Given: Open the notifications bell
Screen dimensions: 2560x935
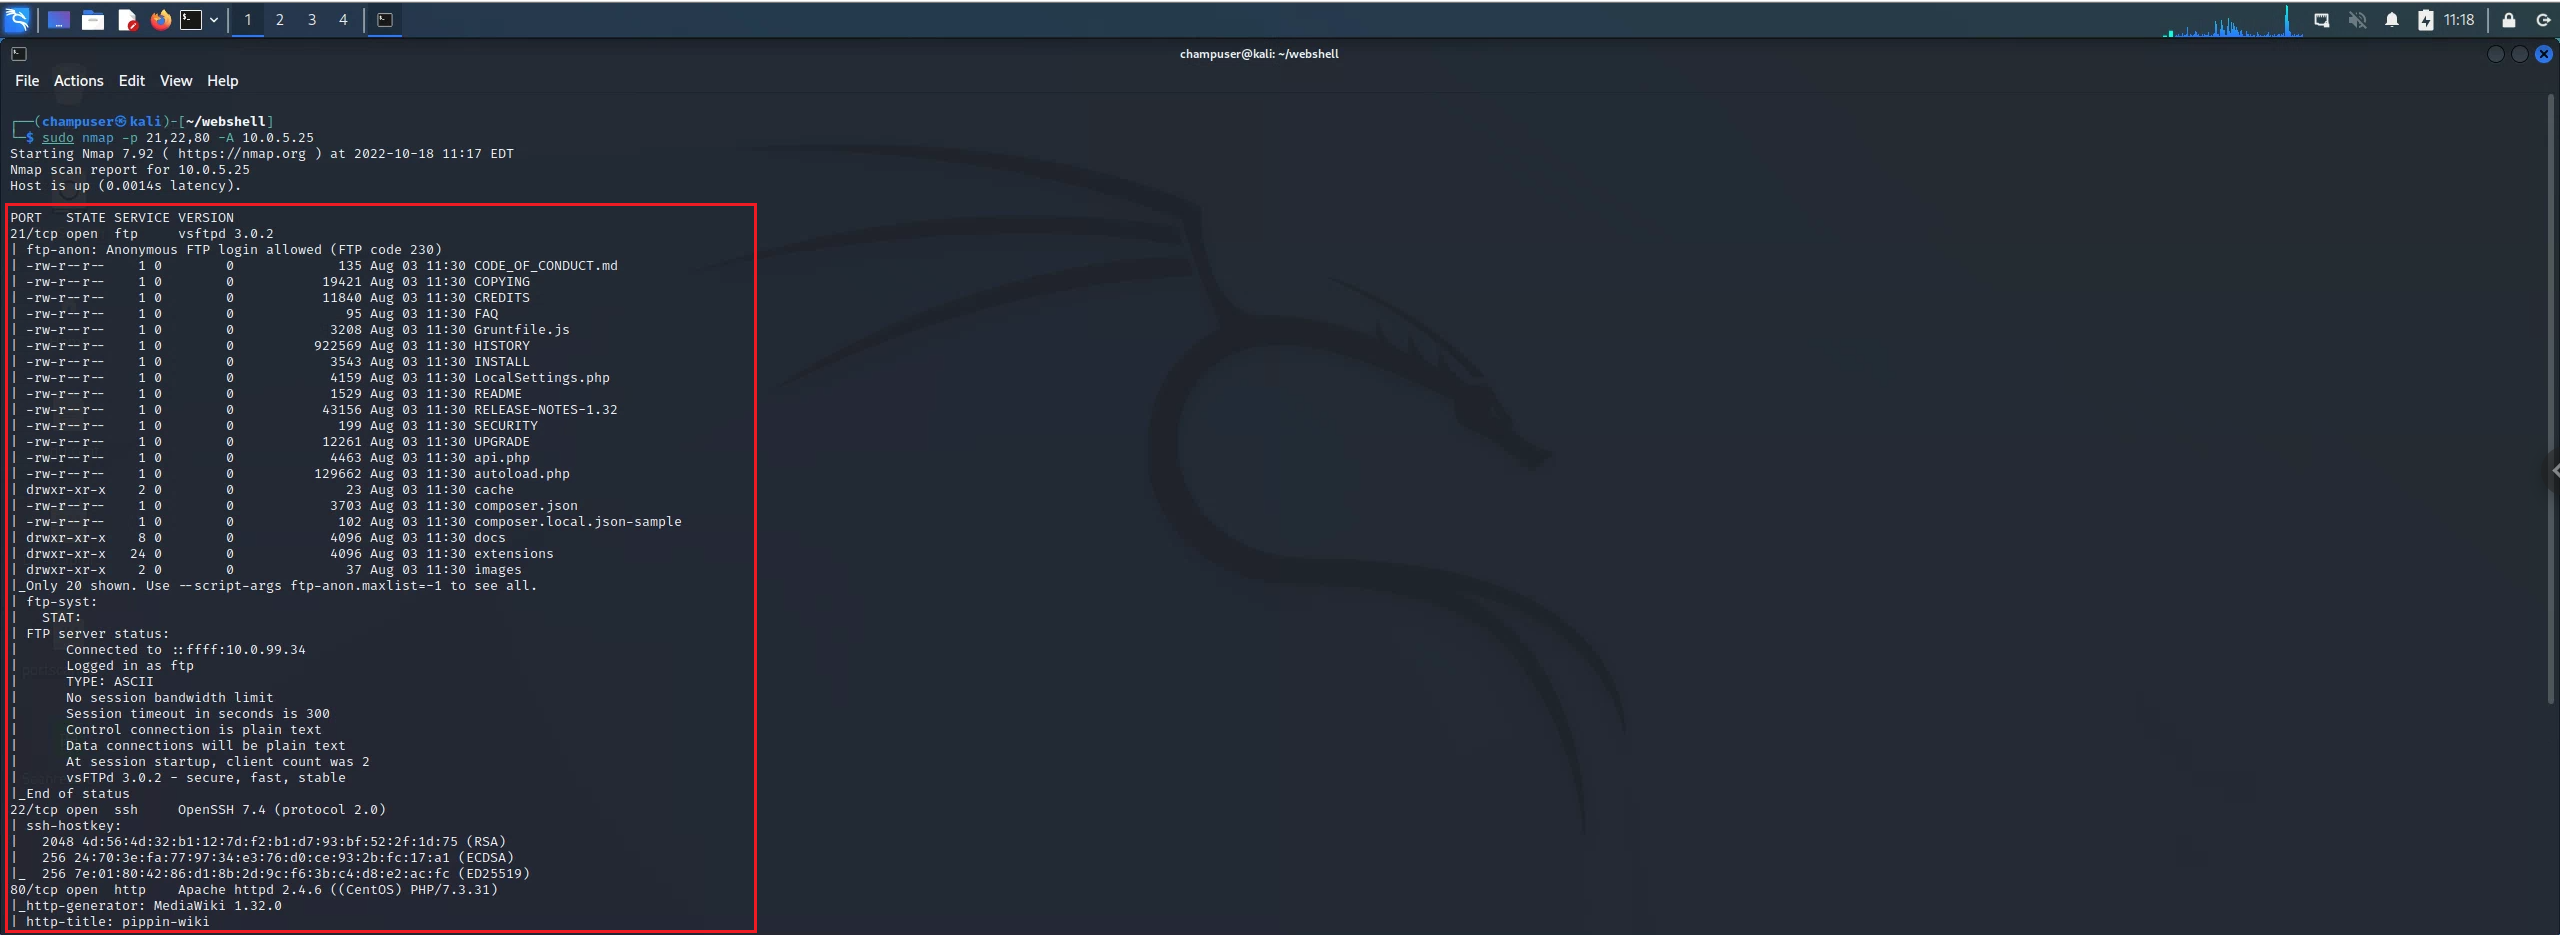Looking at the screenshot, I should 2392,20.
